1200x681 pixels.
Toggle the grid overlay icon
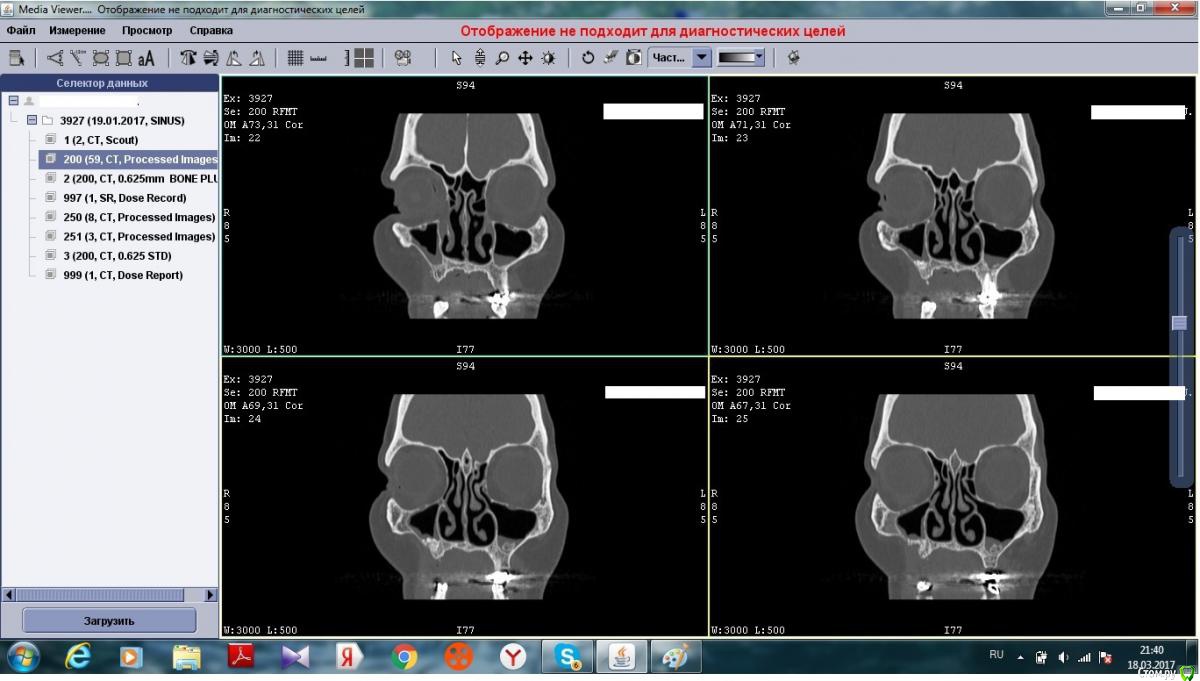pos(295,58)
